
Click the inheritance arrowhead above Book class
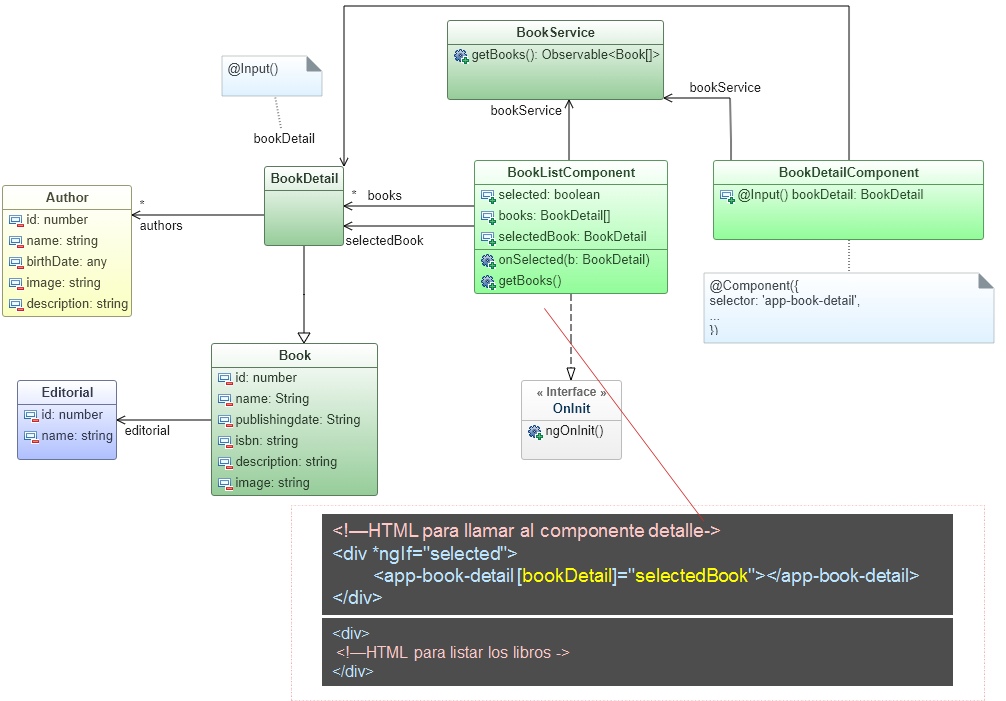[x=304, y=337]
